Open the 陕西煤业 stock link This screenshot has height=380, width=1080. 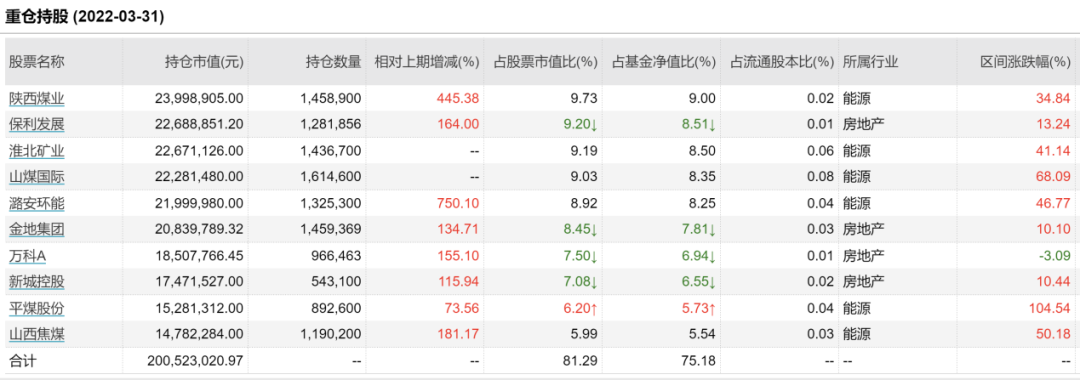[37, 98]
